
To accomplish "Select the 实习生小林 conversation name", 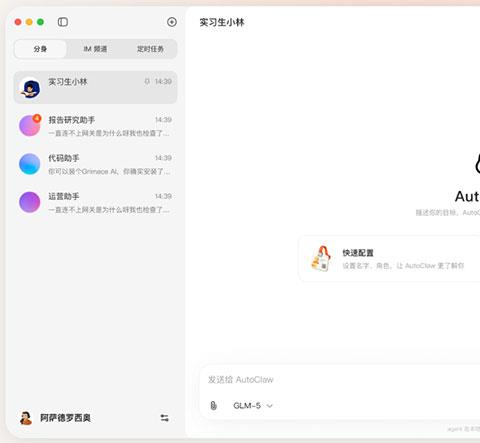I will click(x=68, y=82).
